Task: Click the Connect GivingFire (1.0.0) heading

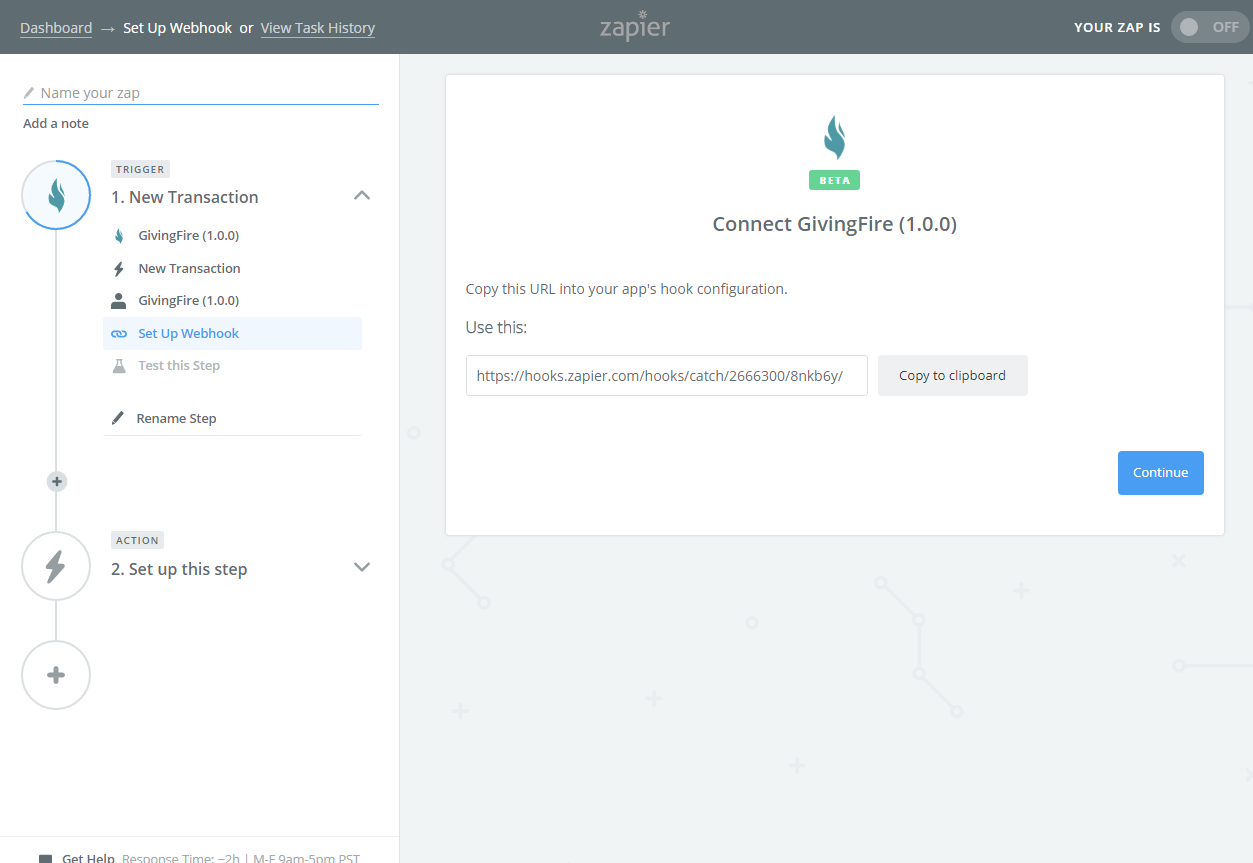Action: pos(834,224)
